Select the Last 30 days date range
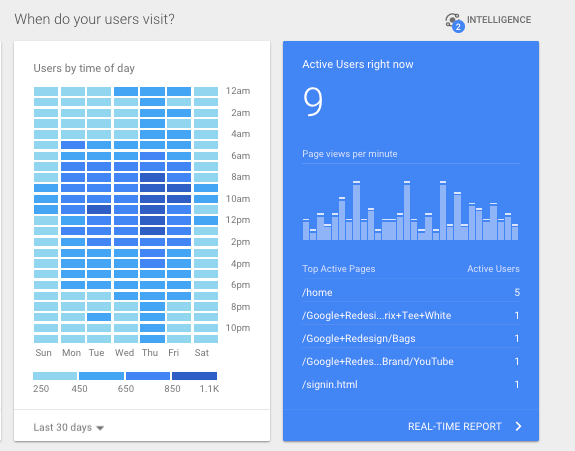The image size is (575, 451). 62,427
